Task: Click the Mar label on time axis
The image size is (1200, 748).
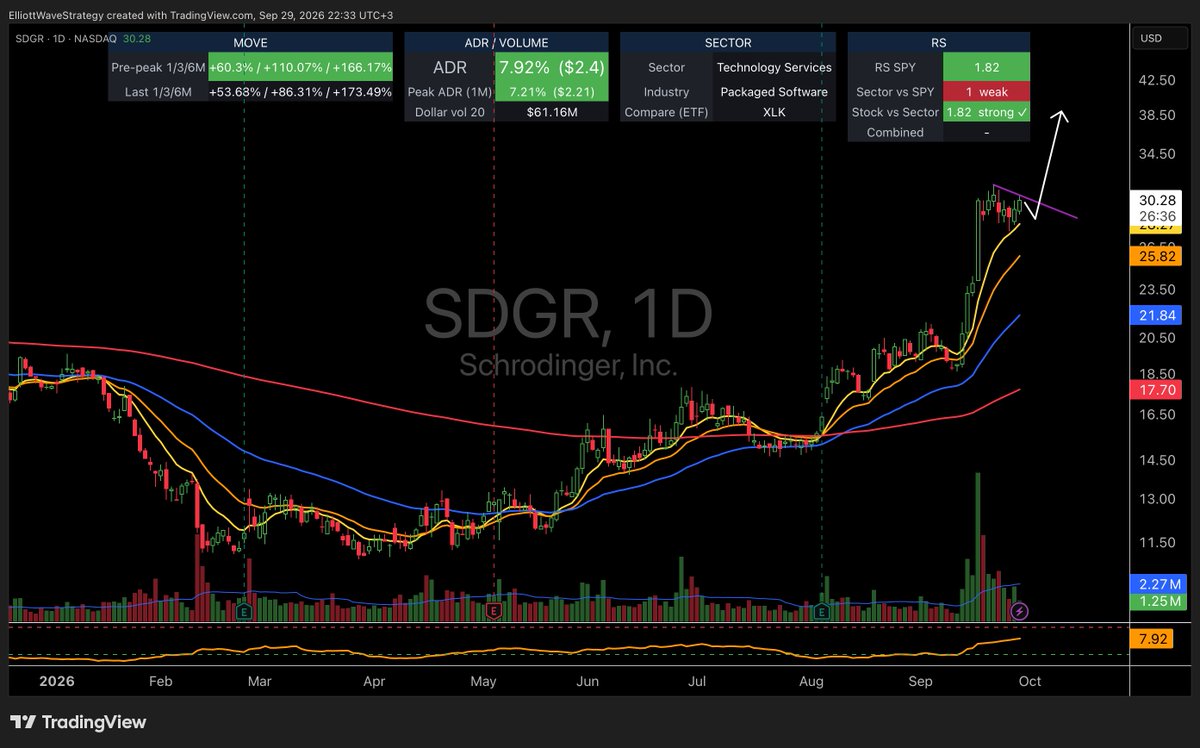Action: [259, 681]
